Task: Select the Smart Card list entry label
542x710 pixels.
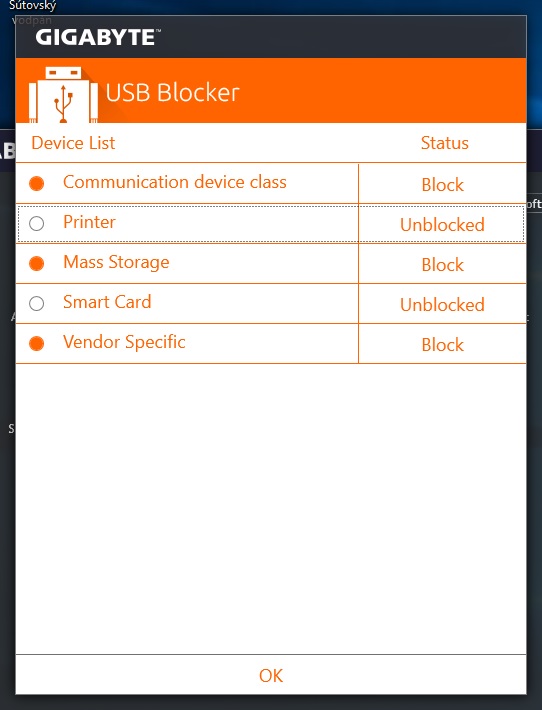Action: click(x=107, y=302)
